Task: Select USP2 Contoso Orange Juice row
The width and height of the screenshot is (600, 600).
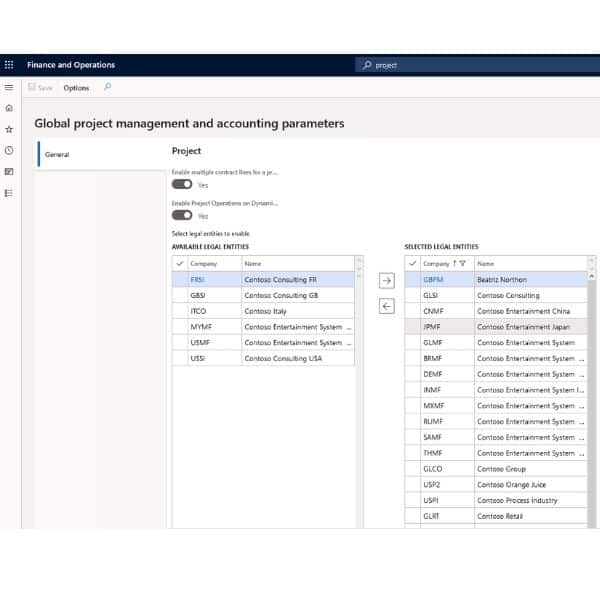Action: point(496,484)
